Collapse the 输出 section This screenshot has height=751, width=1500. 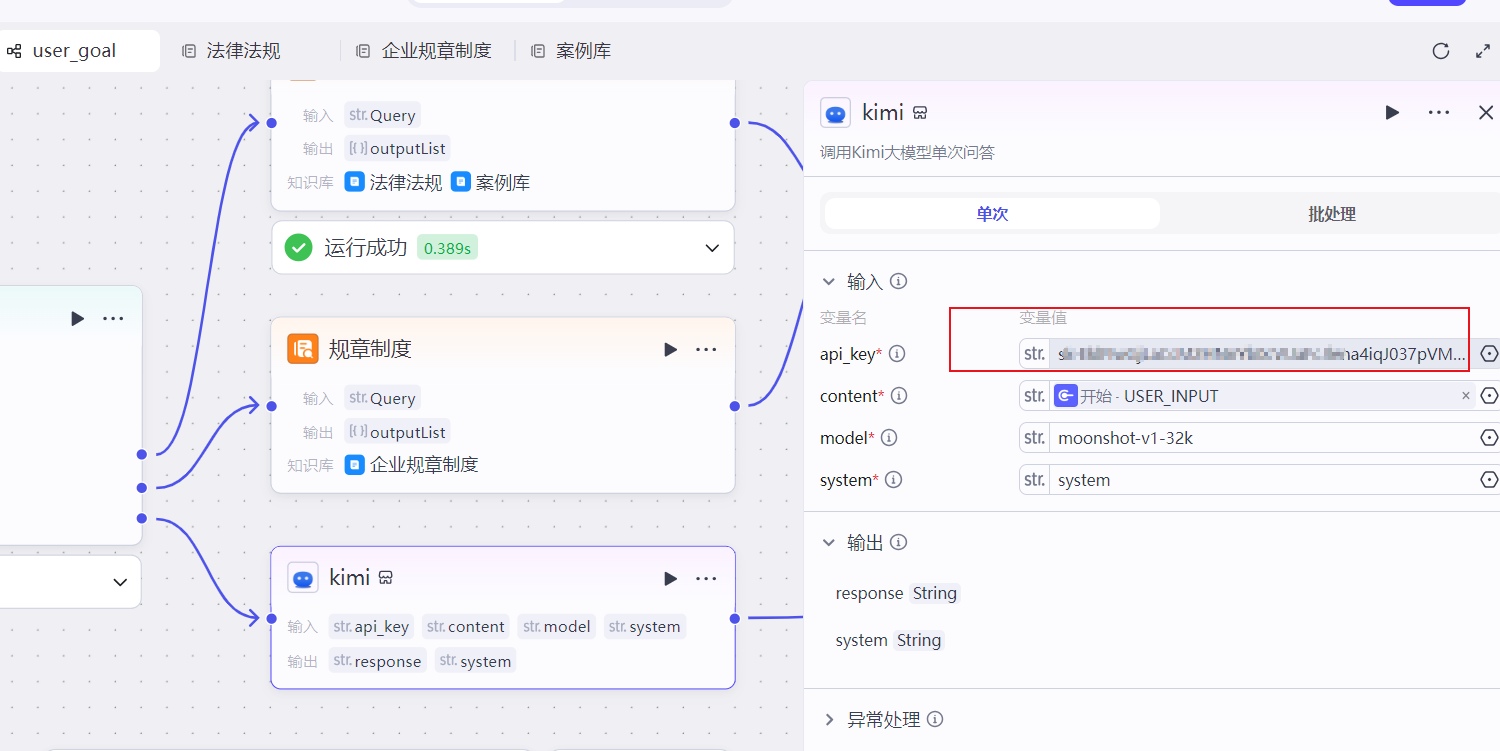pos(828,543)
